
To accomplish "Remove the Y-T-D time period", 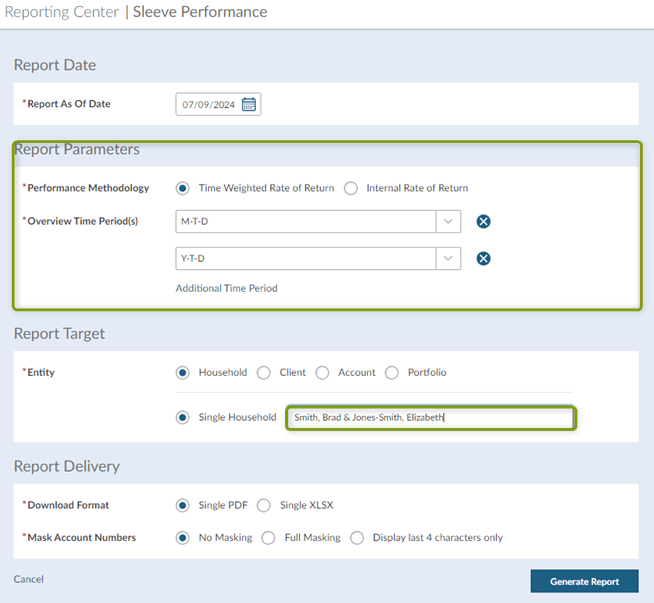I will [483, 259].
